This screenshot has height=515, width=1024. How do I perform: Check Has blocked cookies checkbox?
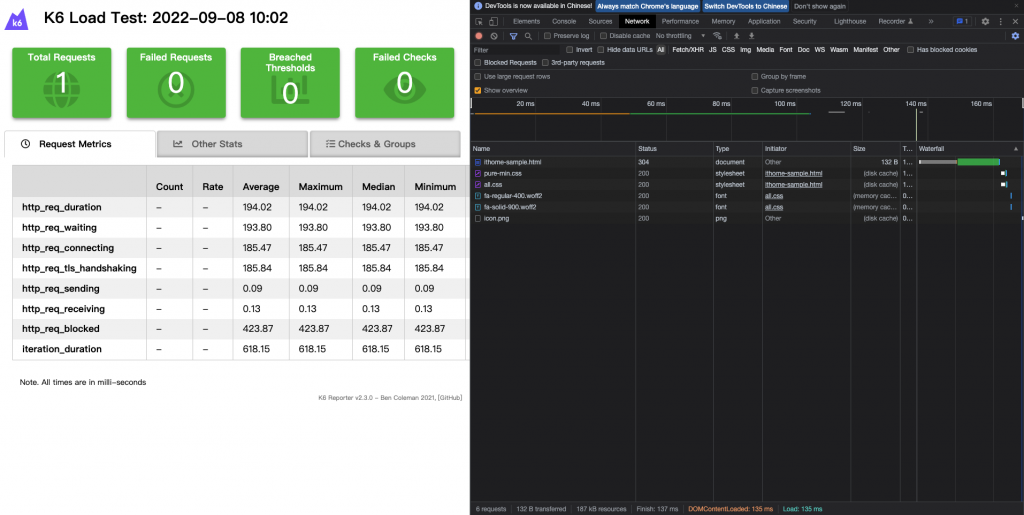click(x=910, y=50)
